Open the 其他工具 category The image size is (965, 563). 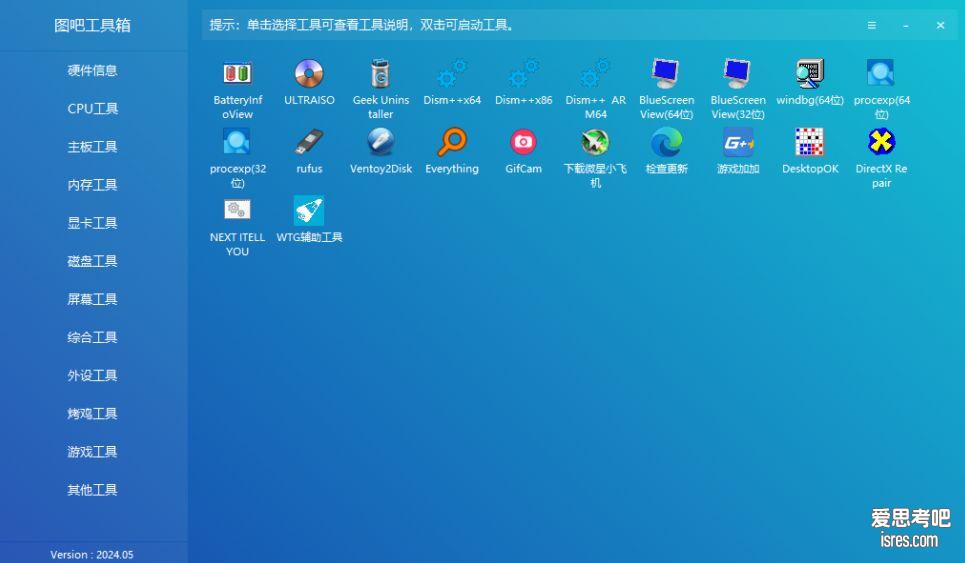pyautogui.click(x=92, y=490)
